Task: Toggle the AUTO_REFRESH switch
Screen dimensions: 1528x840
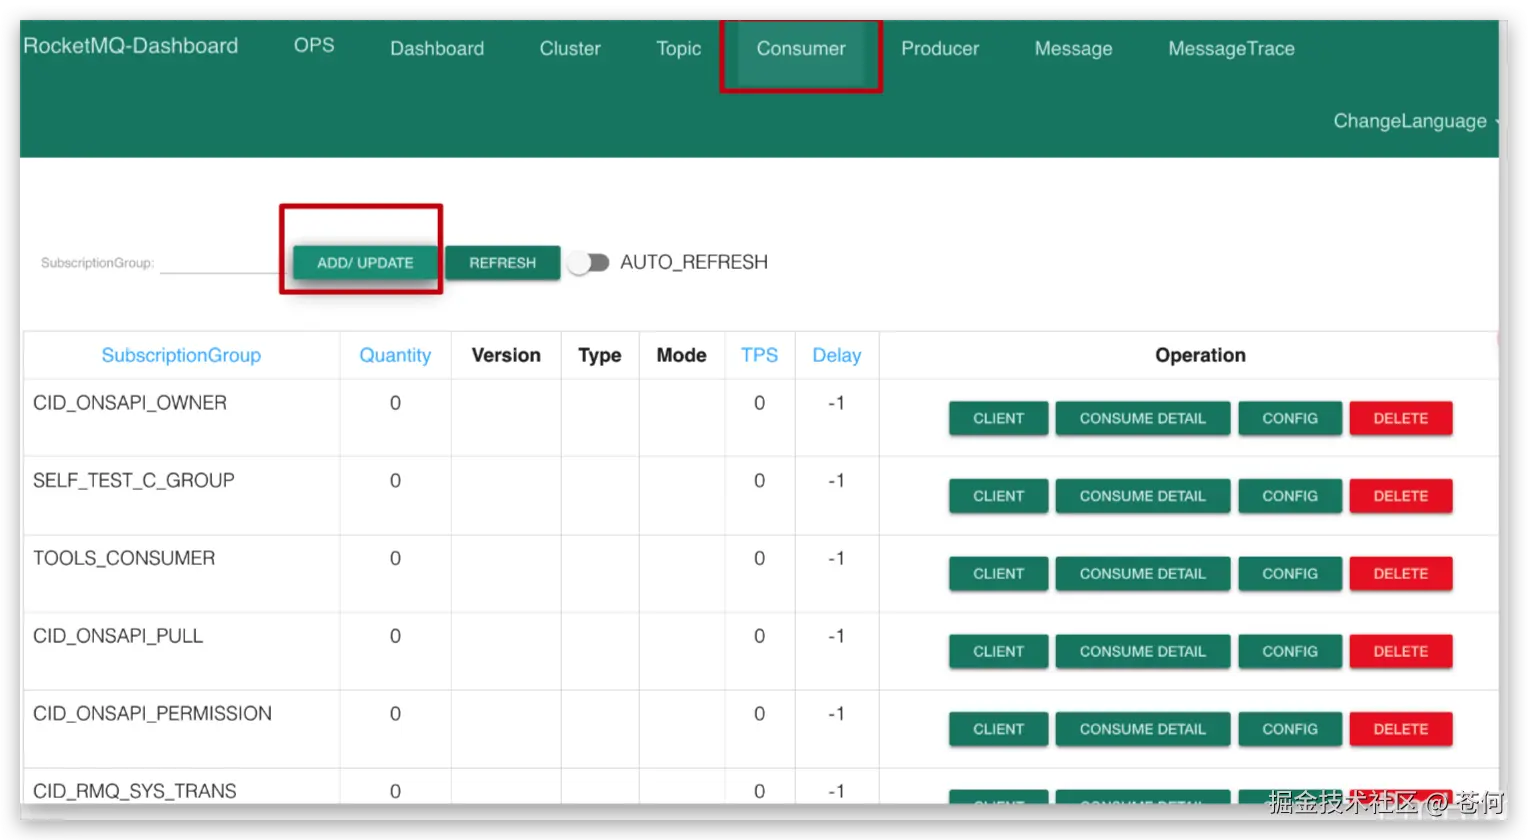Action: pos(589,262)
